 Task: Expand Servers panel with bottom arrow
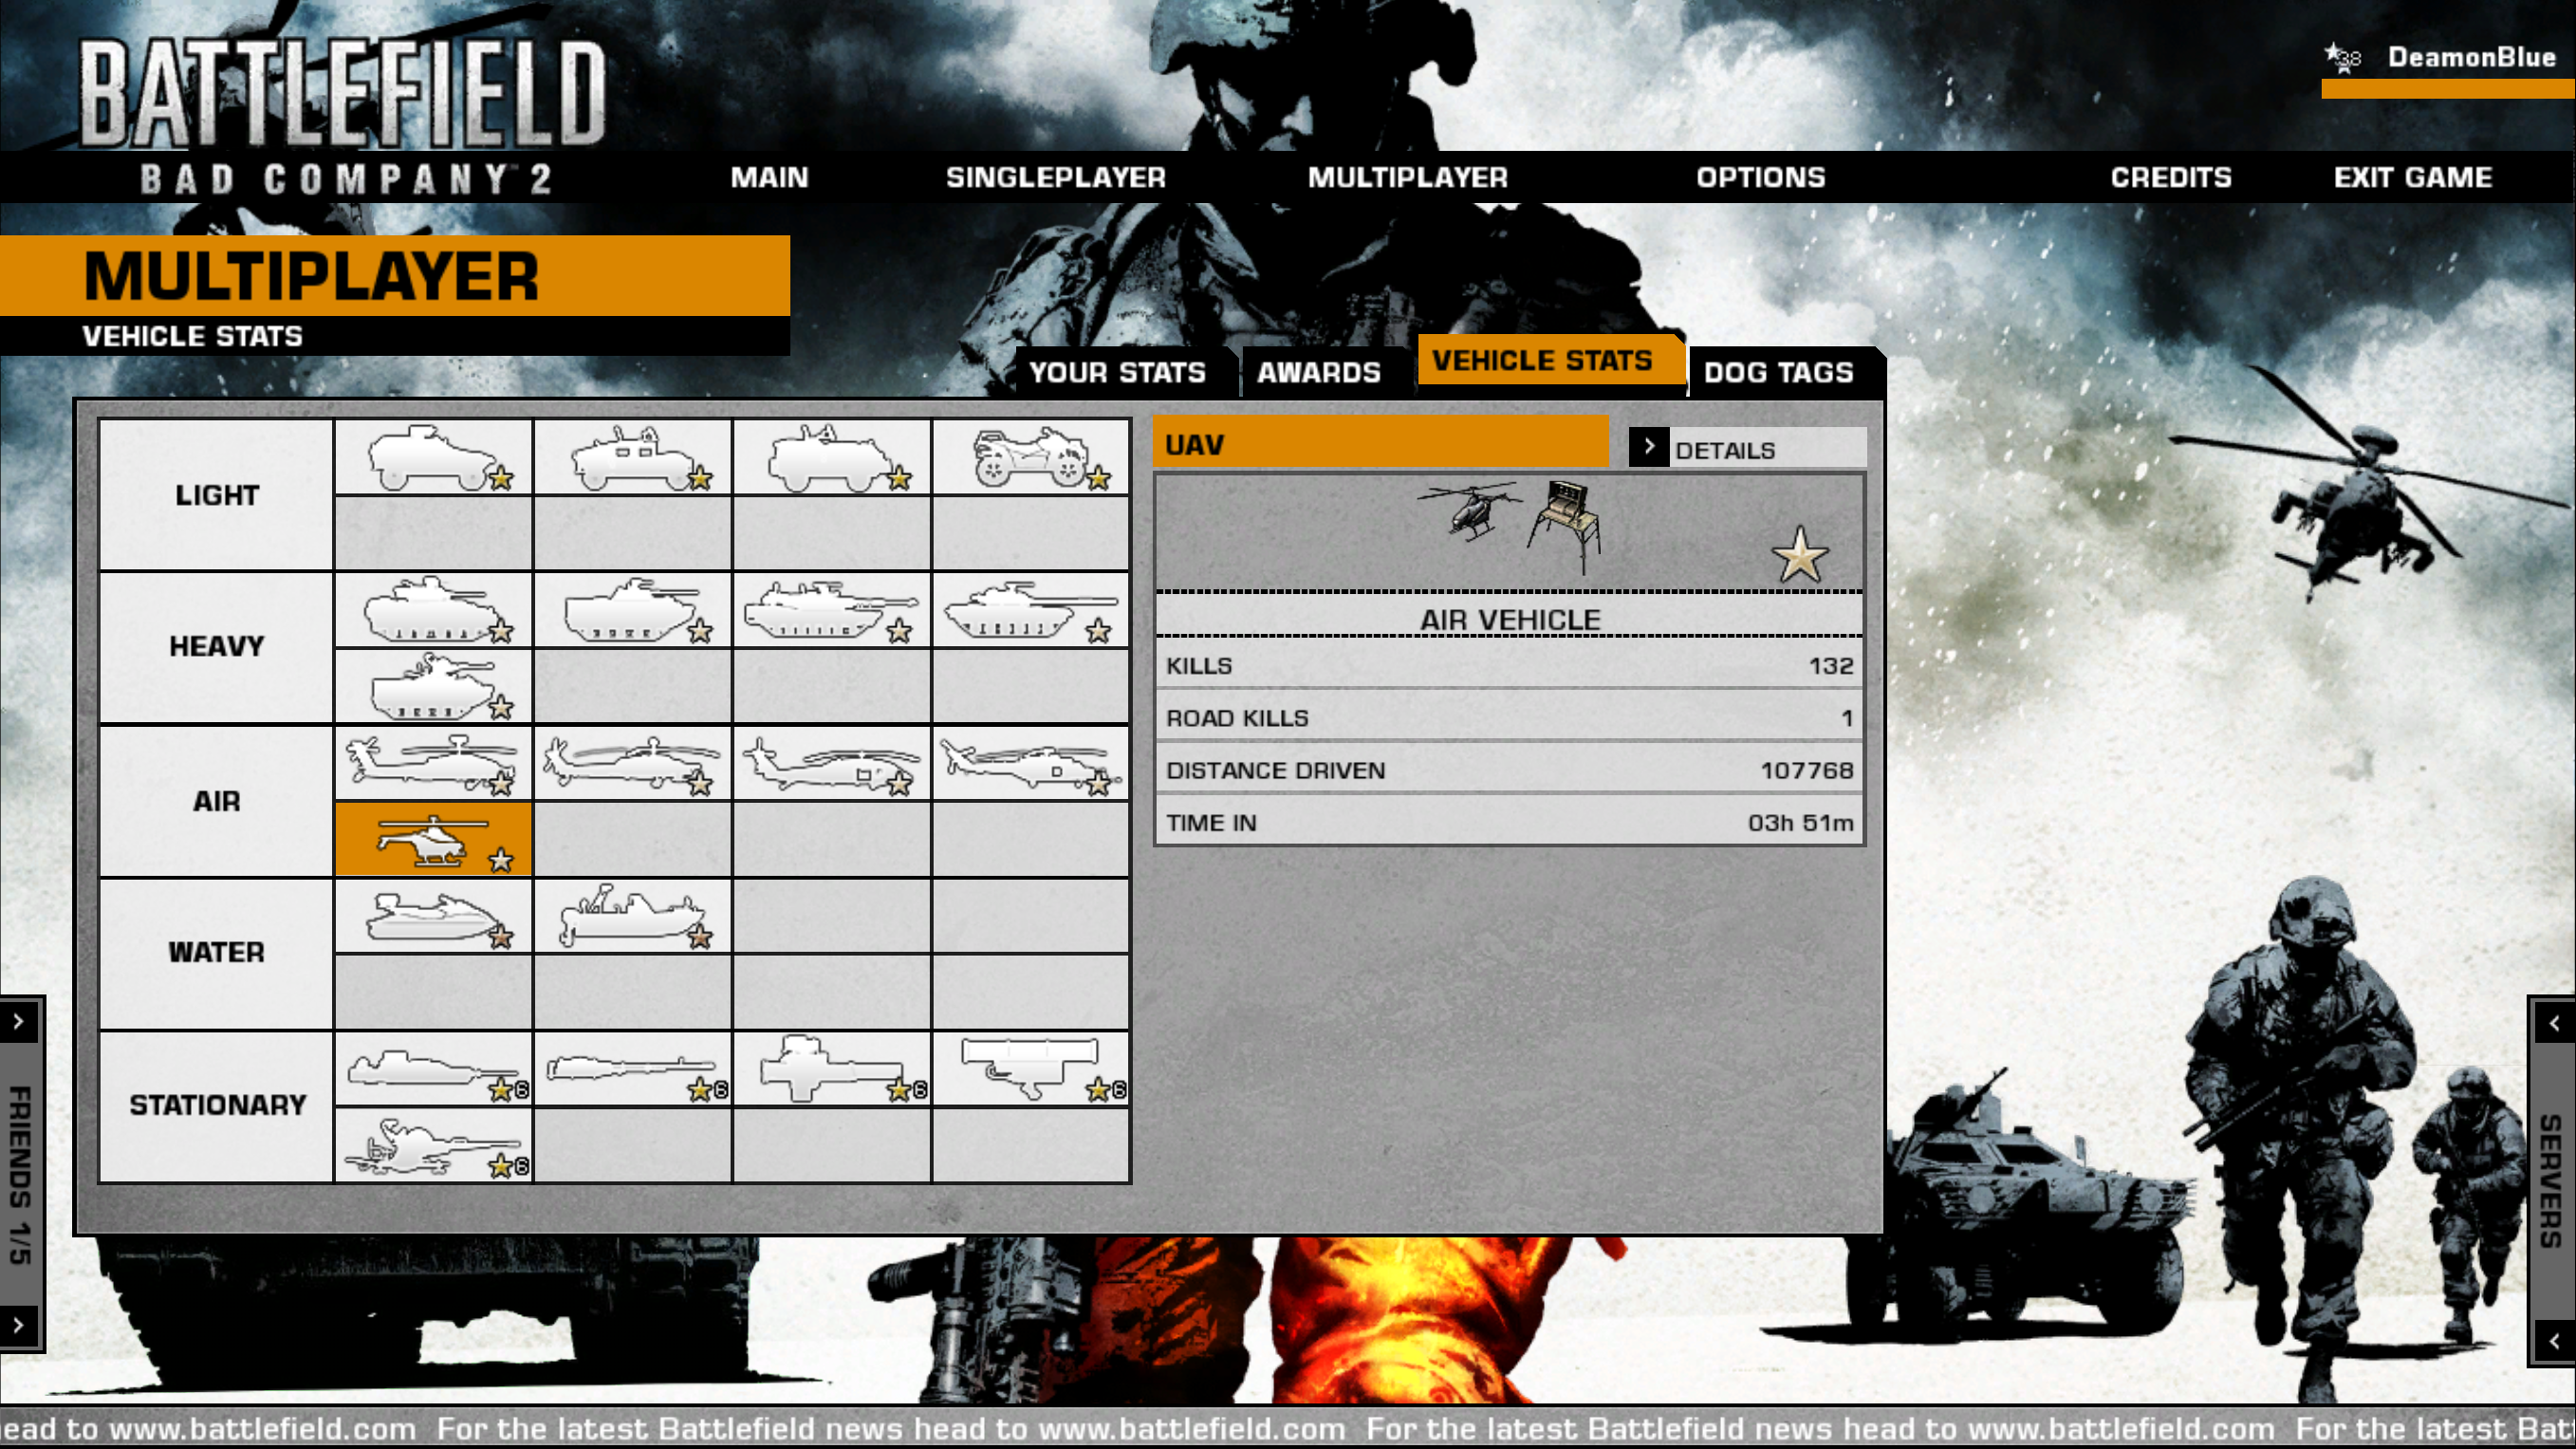[x=2554, y=1341]
